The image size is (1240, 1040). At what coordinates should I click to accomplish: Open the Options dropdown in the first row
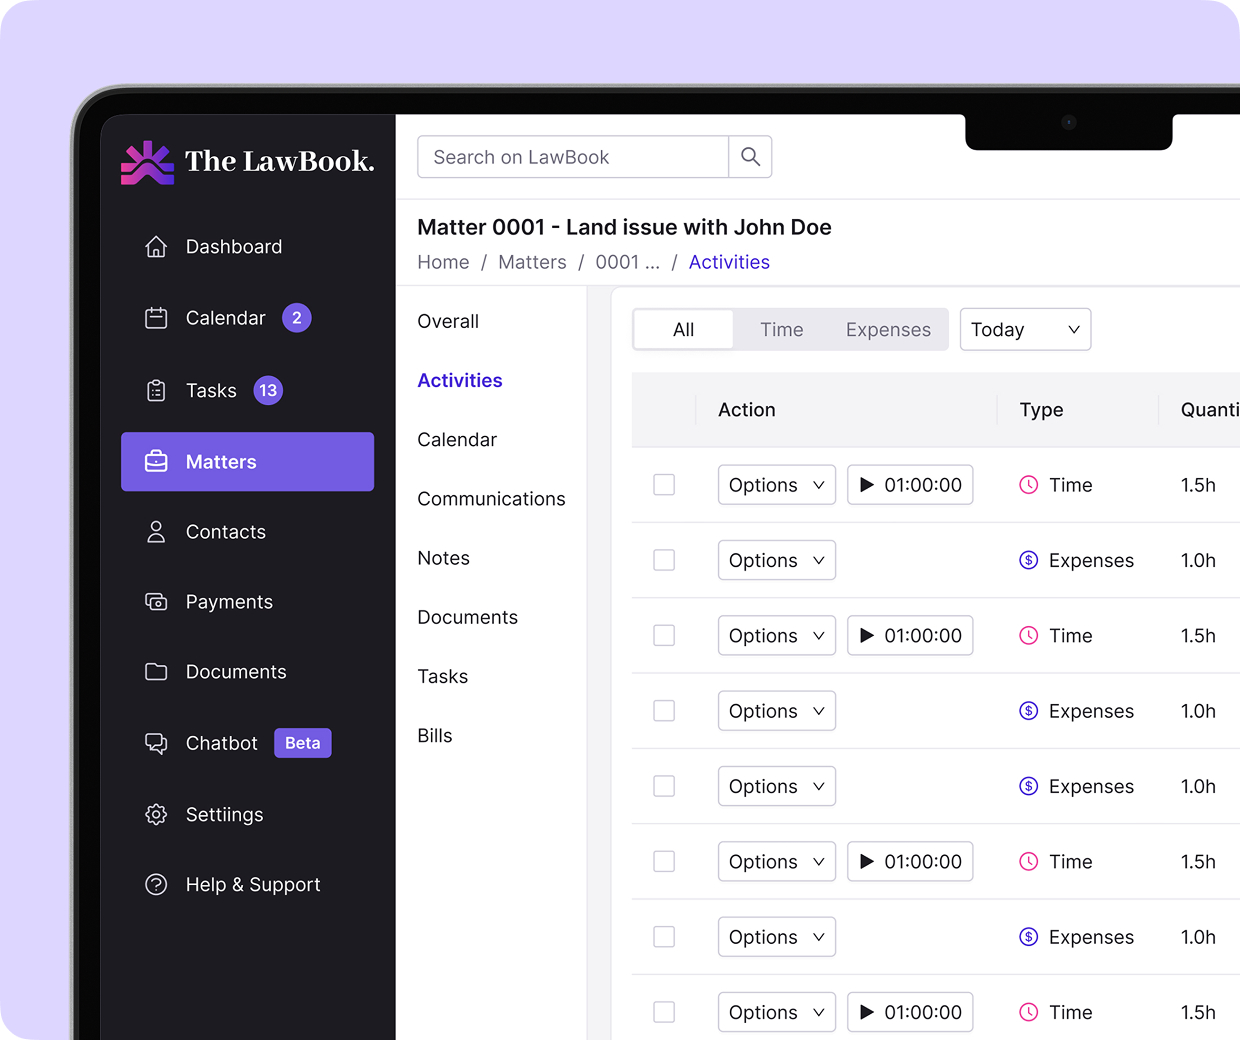tap(777, 485)
